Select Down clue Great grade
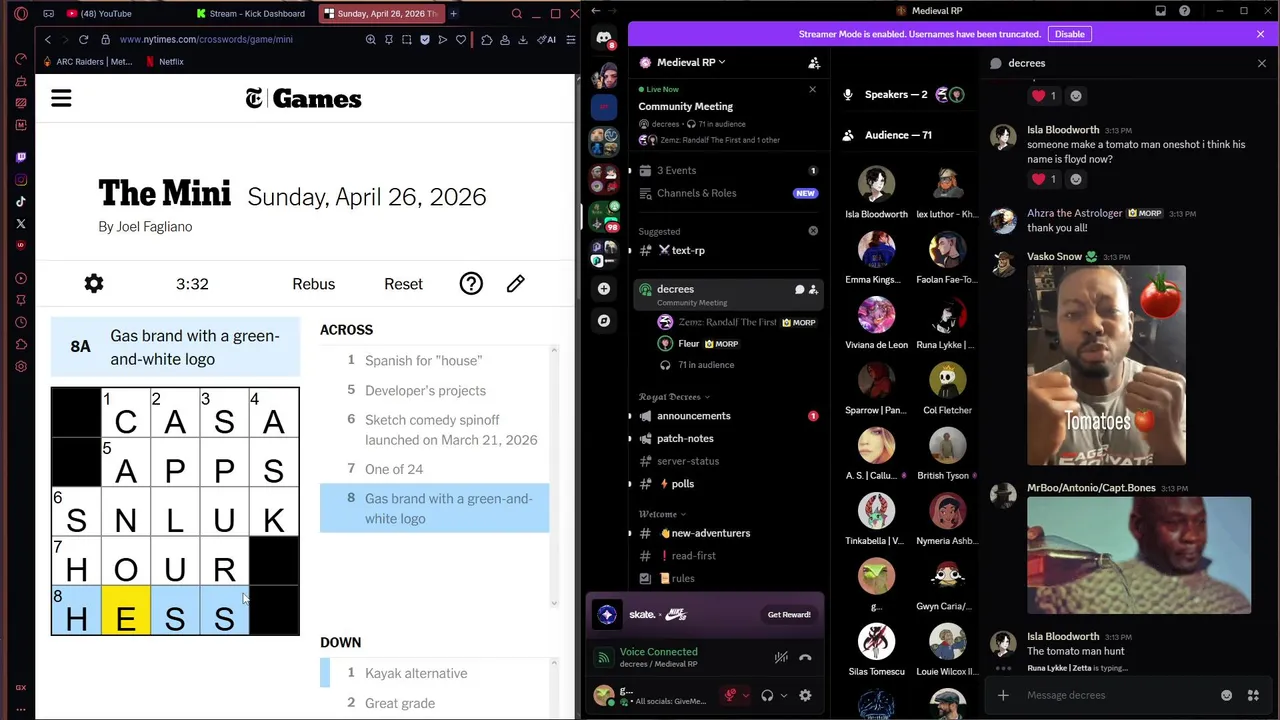Viewport: 1280px width, 720px height. click(434, 703)
